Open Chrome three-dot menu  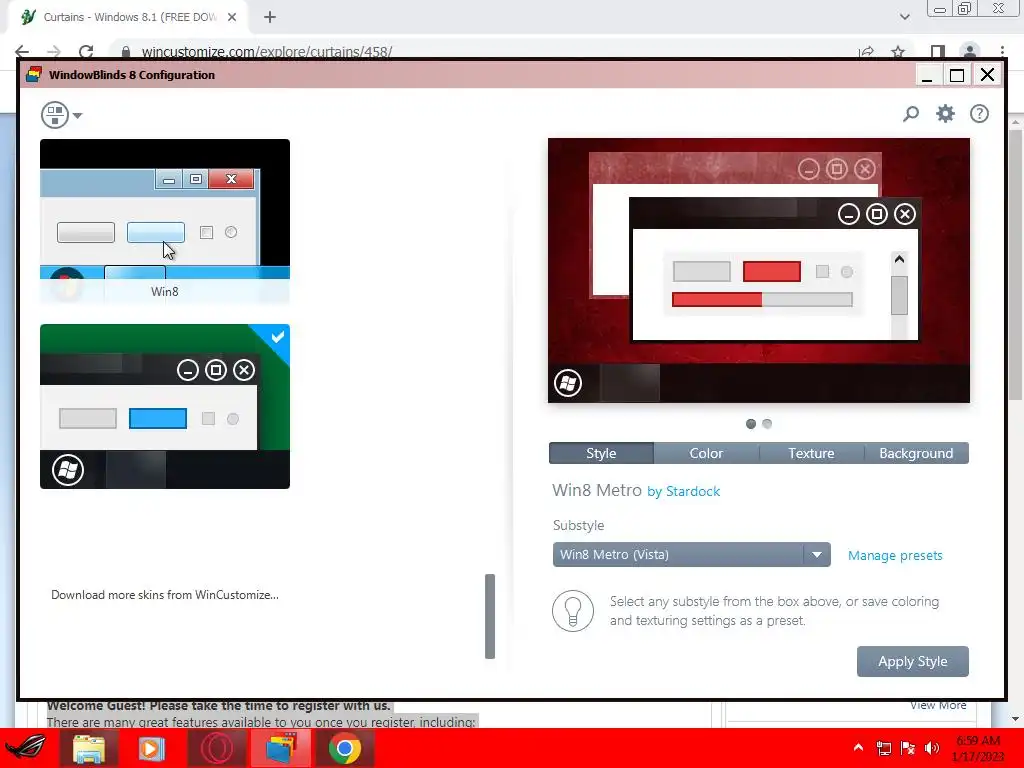[x=1002, y=52]
